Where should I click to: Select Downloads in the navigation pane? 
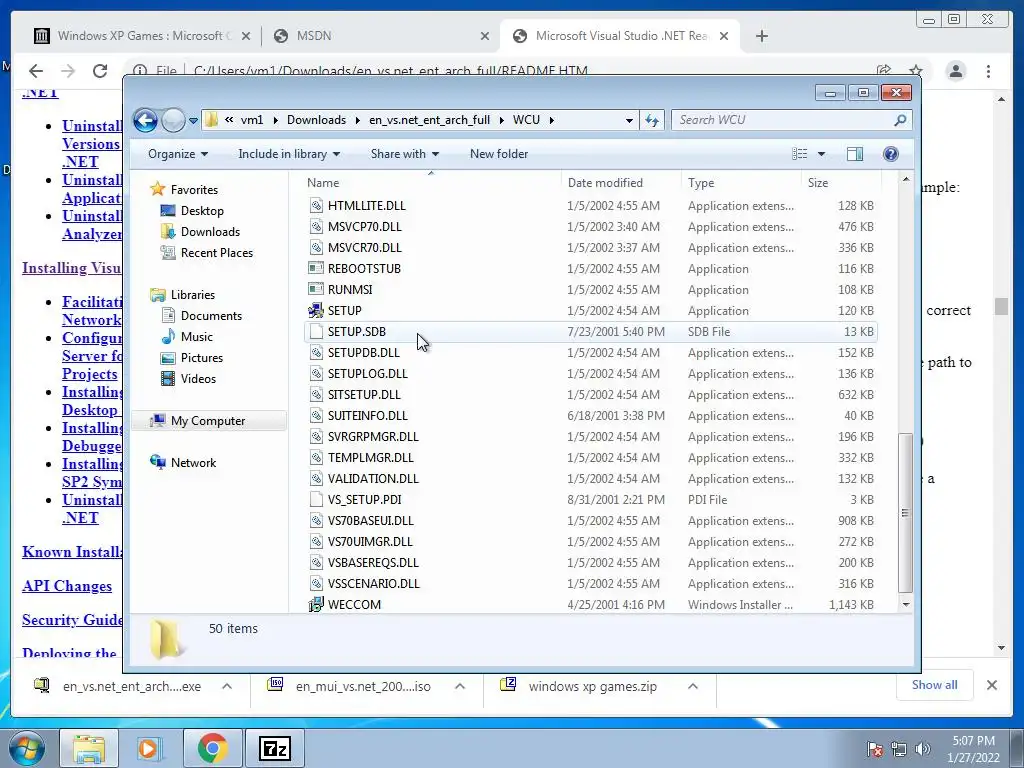(210, 232)
